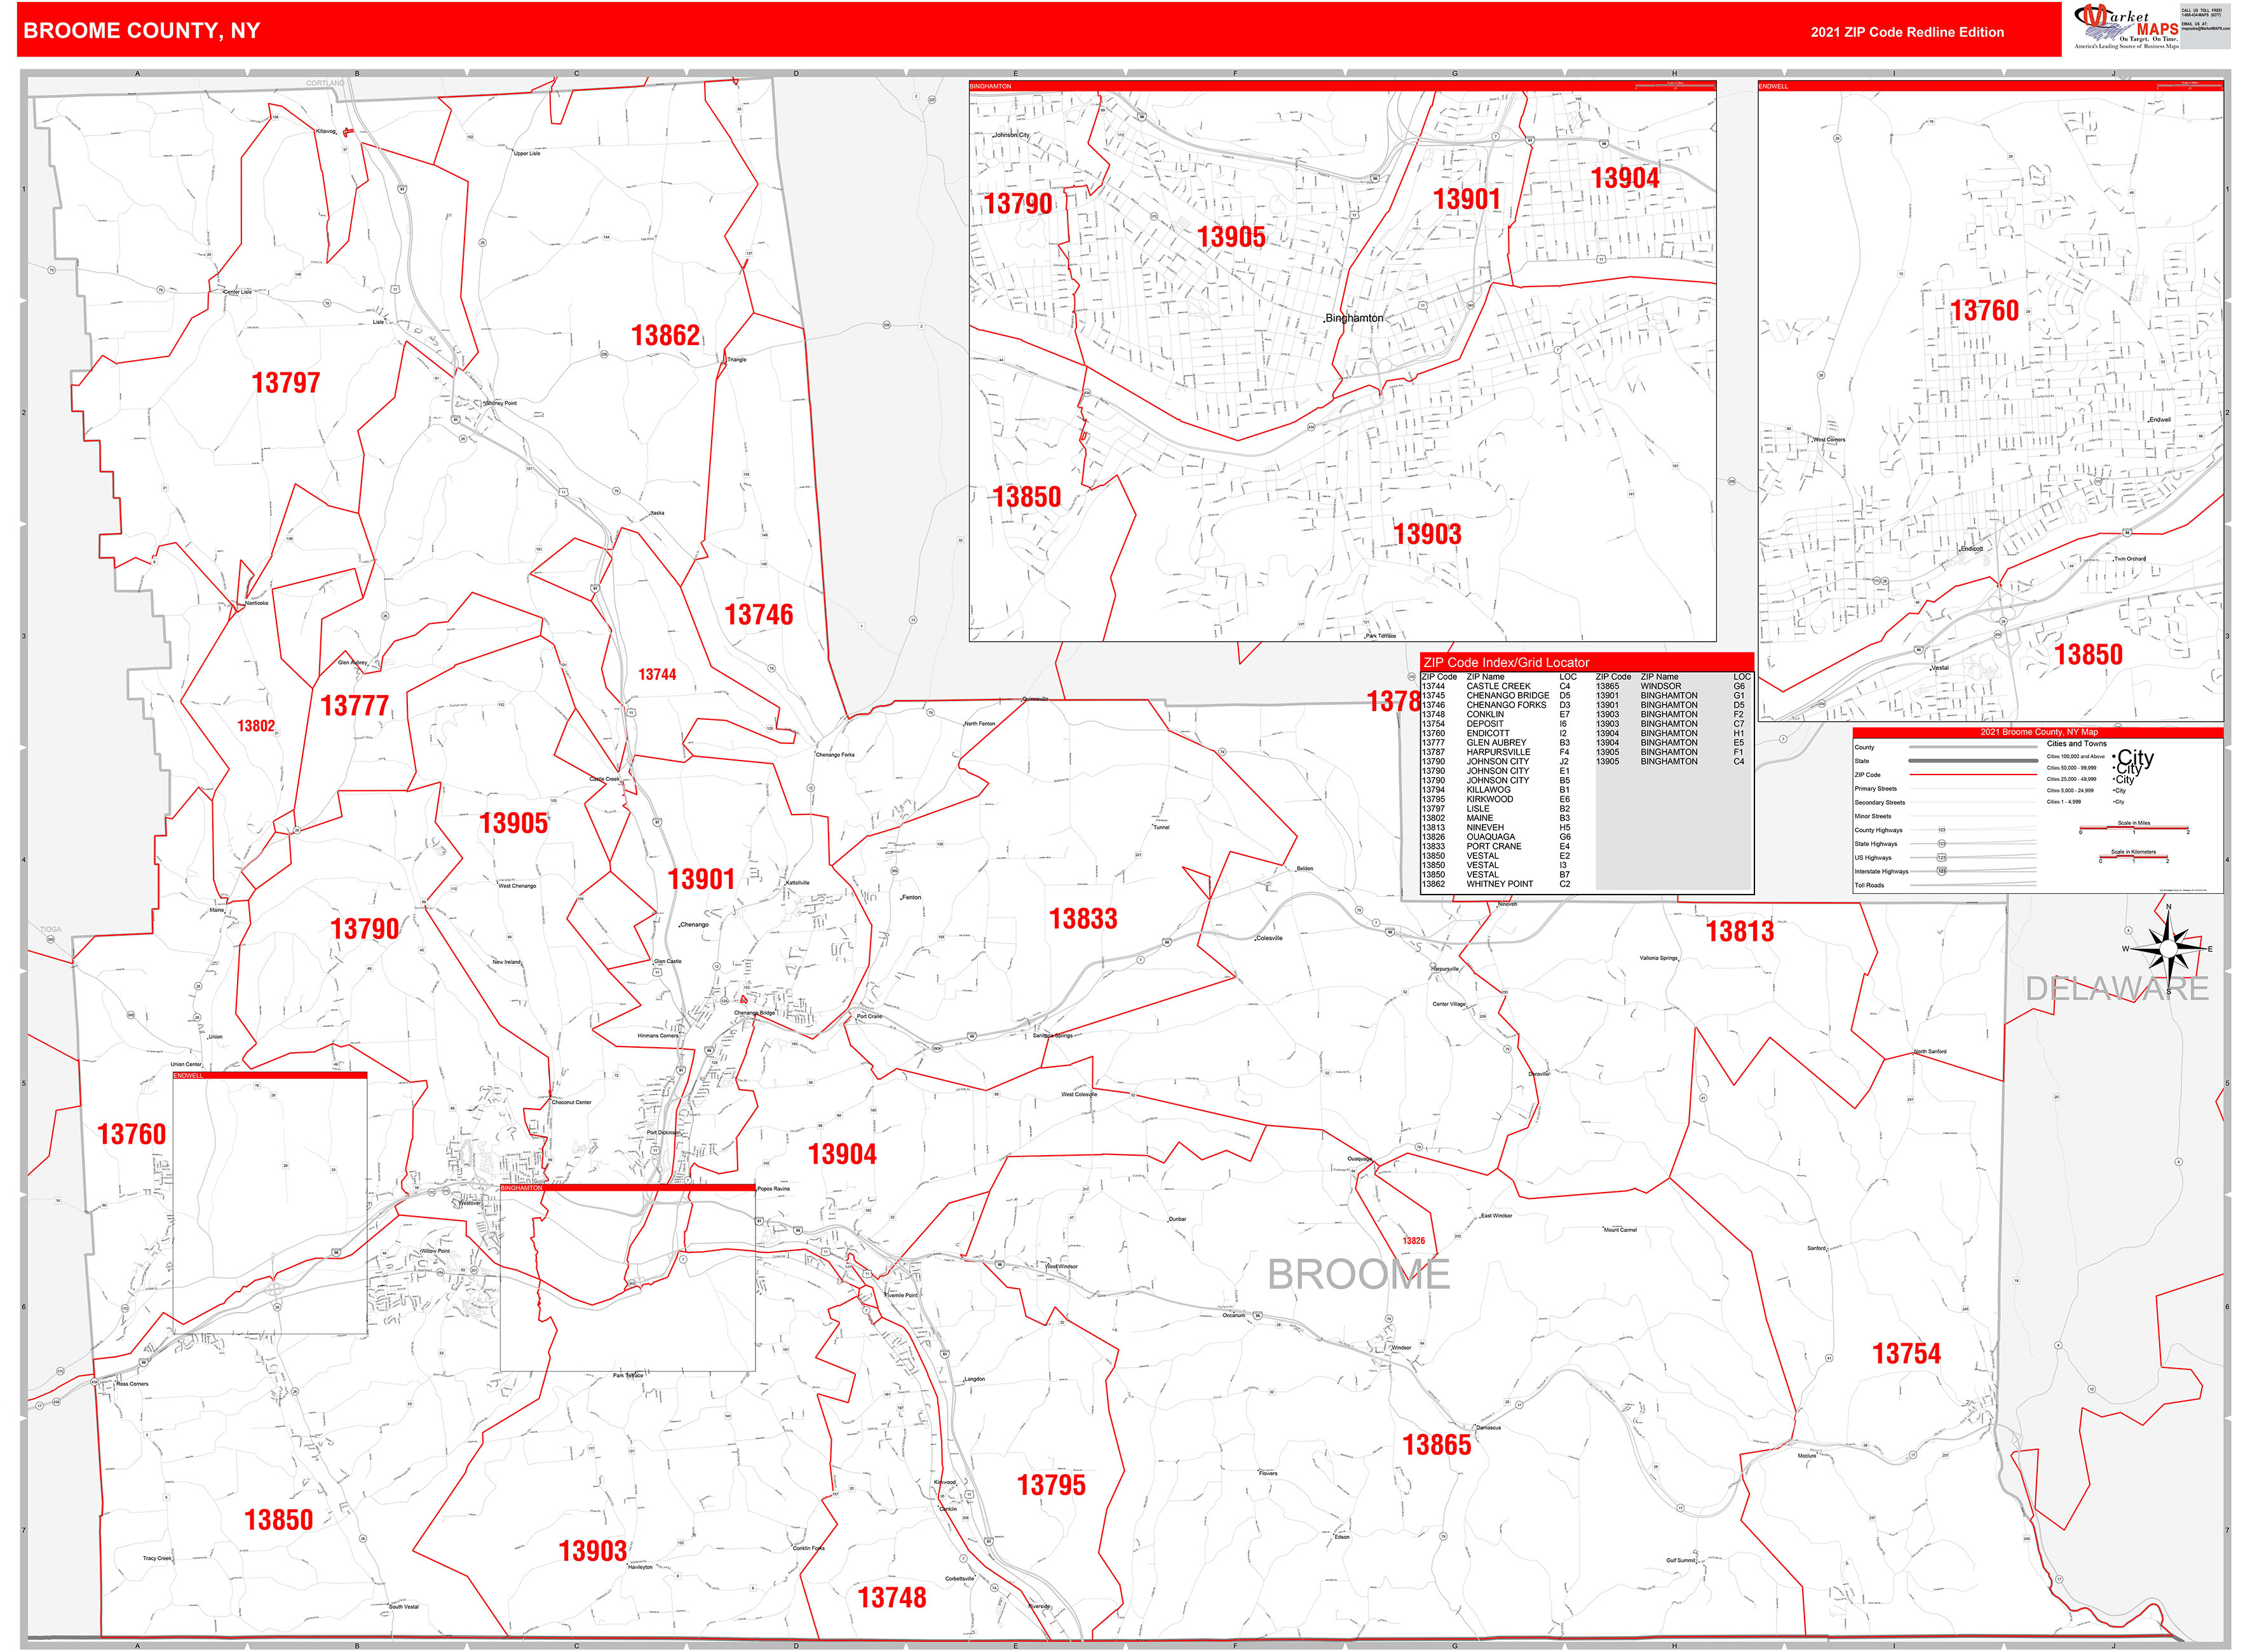
Task: Click the US Highways shield symbol in legend
Action: pos(1942,858)
